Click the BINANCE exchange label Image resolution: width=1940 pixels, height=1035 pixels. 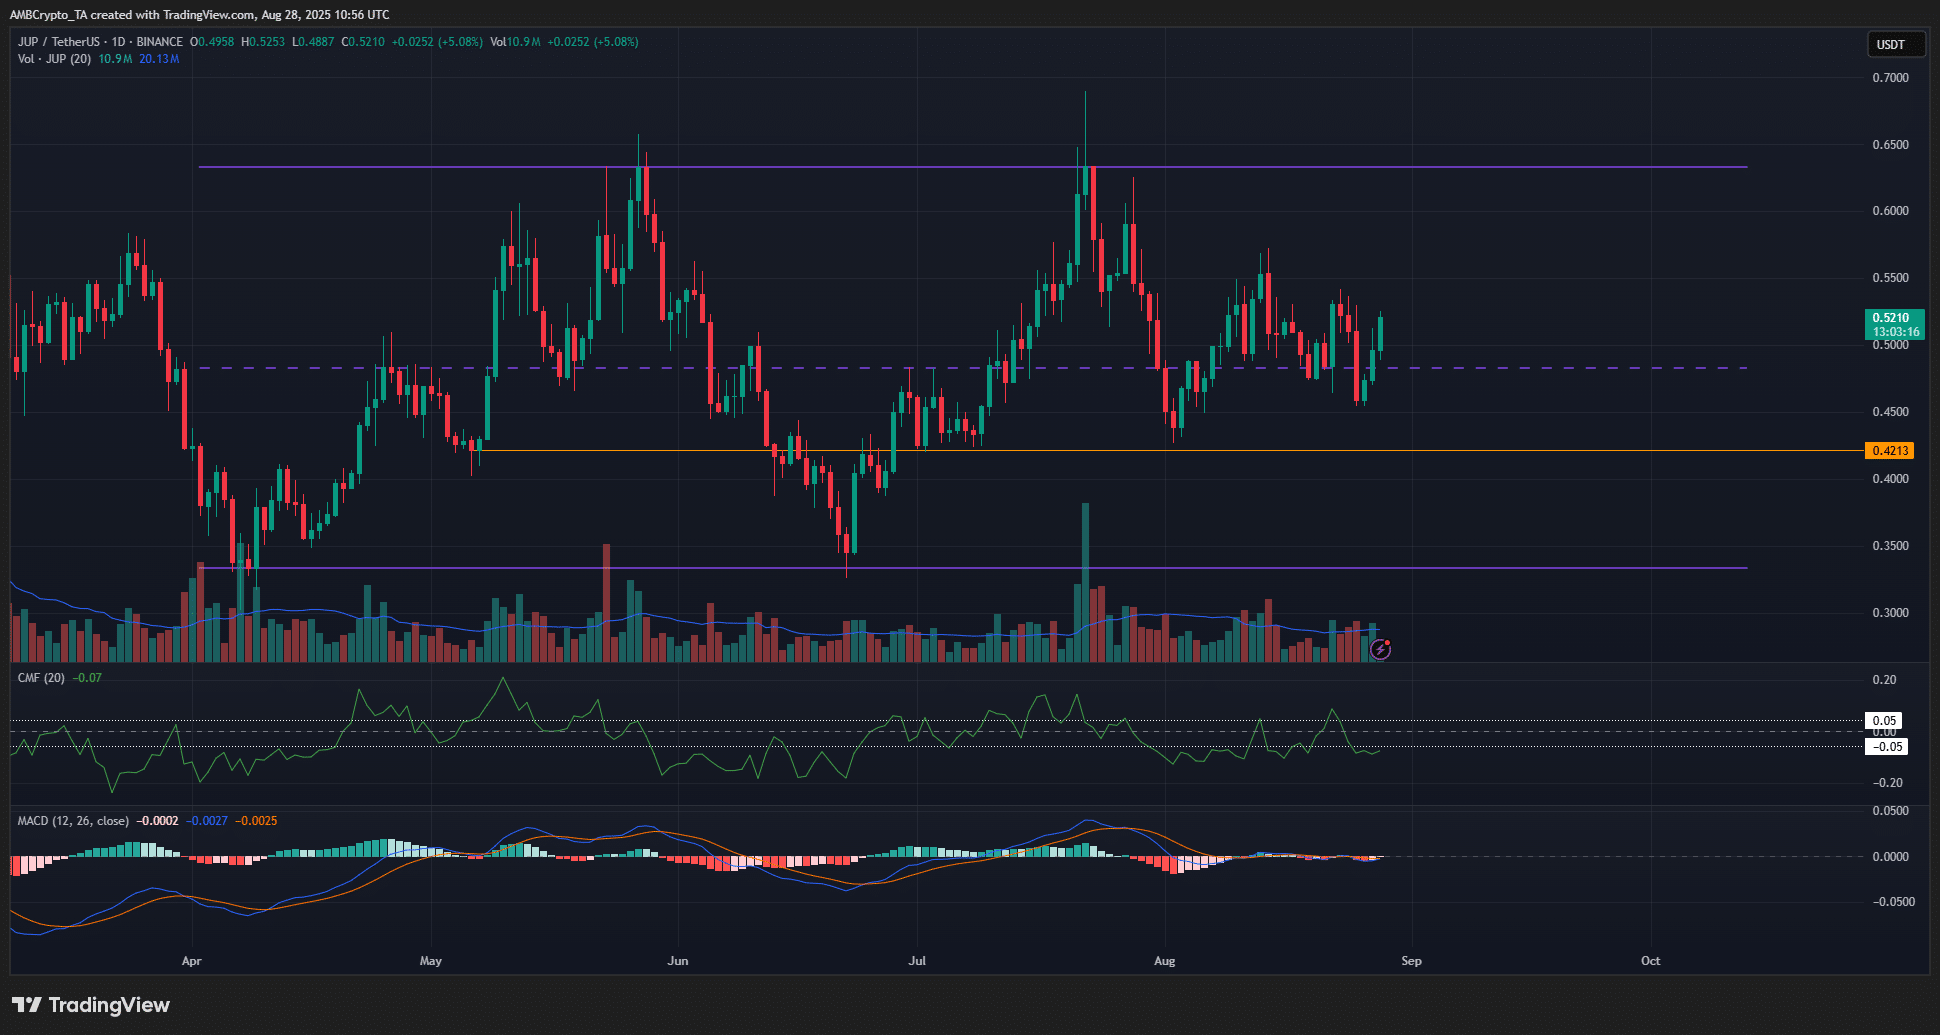coord(159,42)
